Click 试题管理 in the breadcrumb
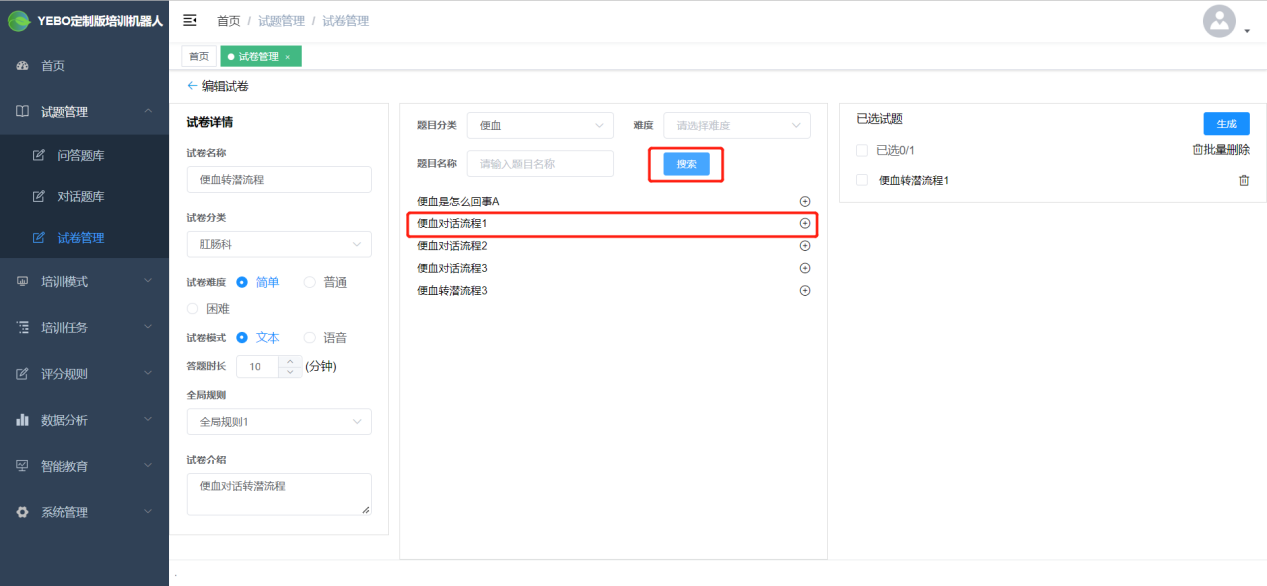The height and width of the screenshot is (586, 1267). click(283, 21)
